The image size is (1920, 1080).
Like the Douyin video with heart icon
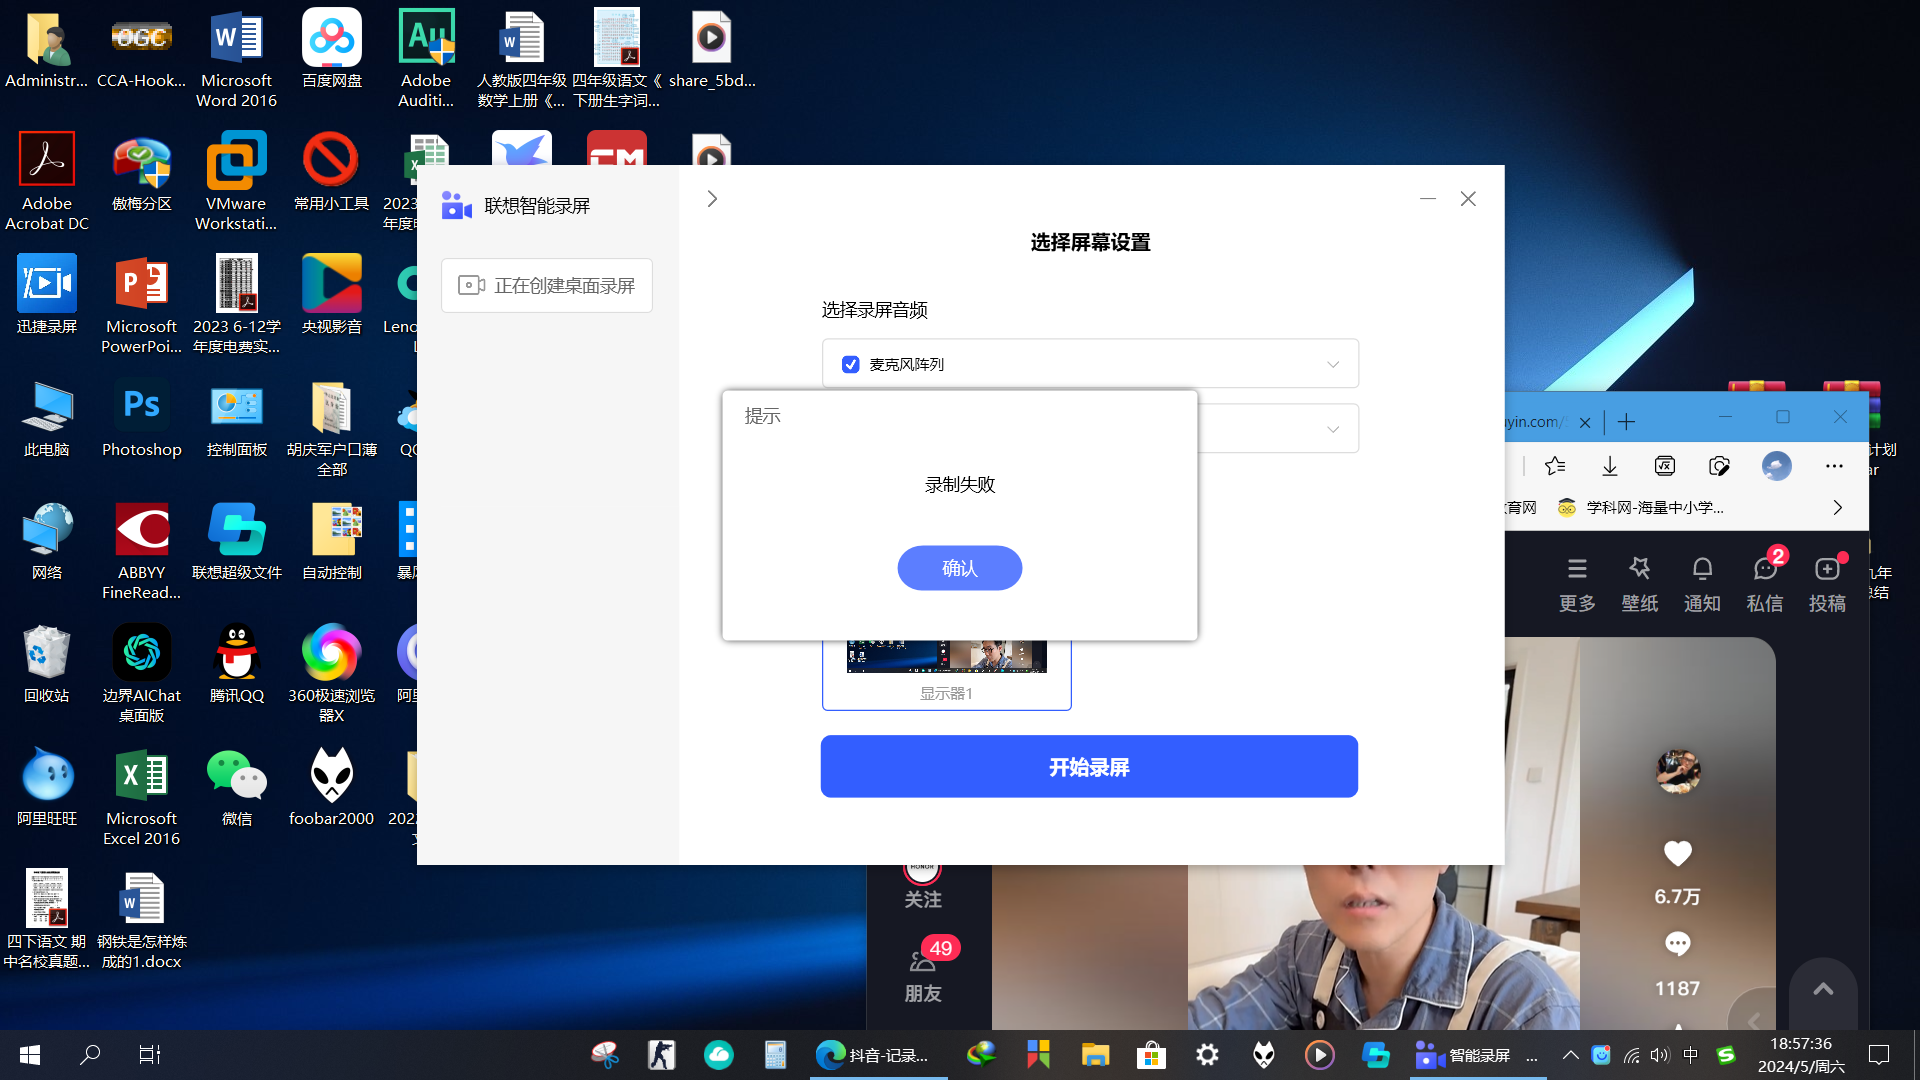point(1677,853)
